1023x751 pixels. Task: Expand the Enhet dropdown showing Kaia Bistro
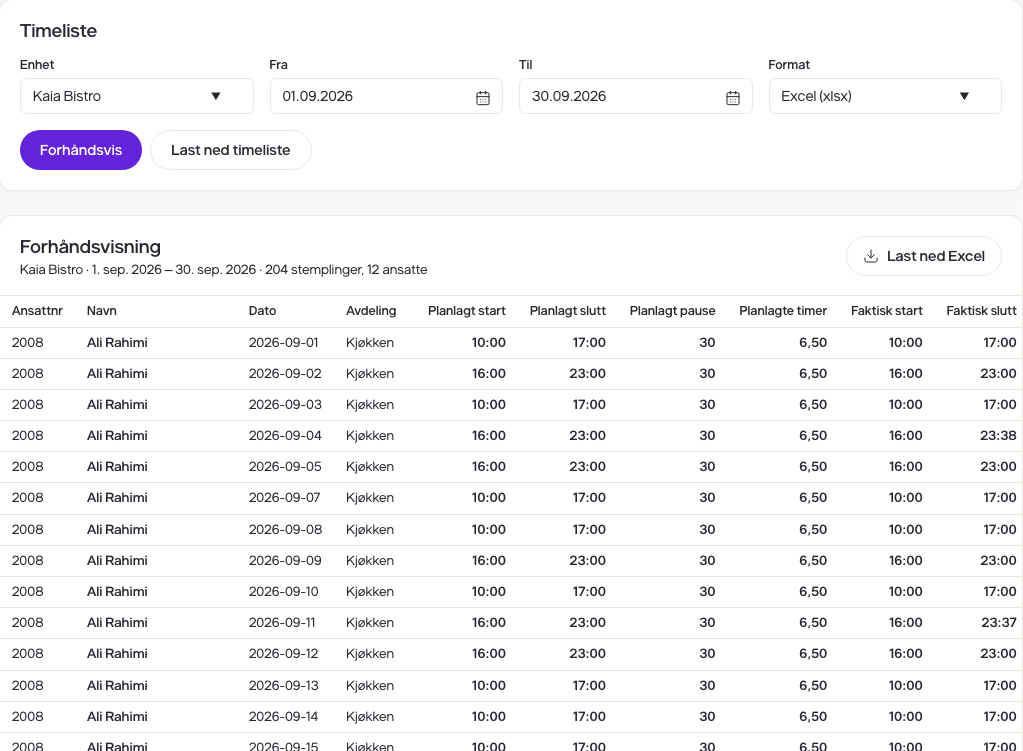136,96
